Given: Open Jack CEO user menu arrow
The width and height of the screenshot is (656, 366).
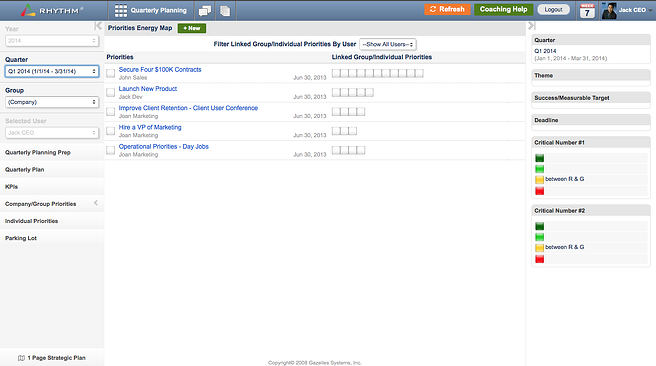Looking at the screenshot, I should pyautogui.click(x=651, y=10).
